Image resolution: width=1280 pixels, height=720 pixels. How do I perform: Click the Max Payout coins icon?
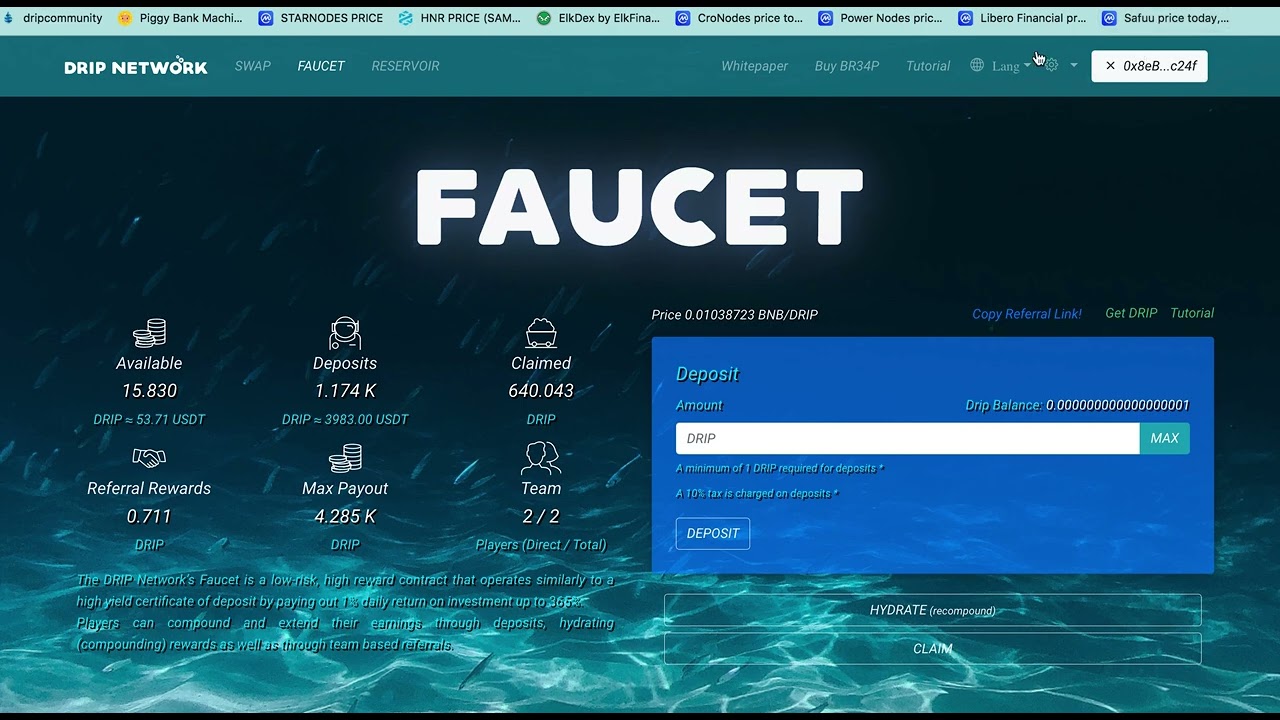click(x=345, y=458)
